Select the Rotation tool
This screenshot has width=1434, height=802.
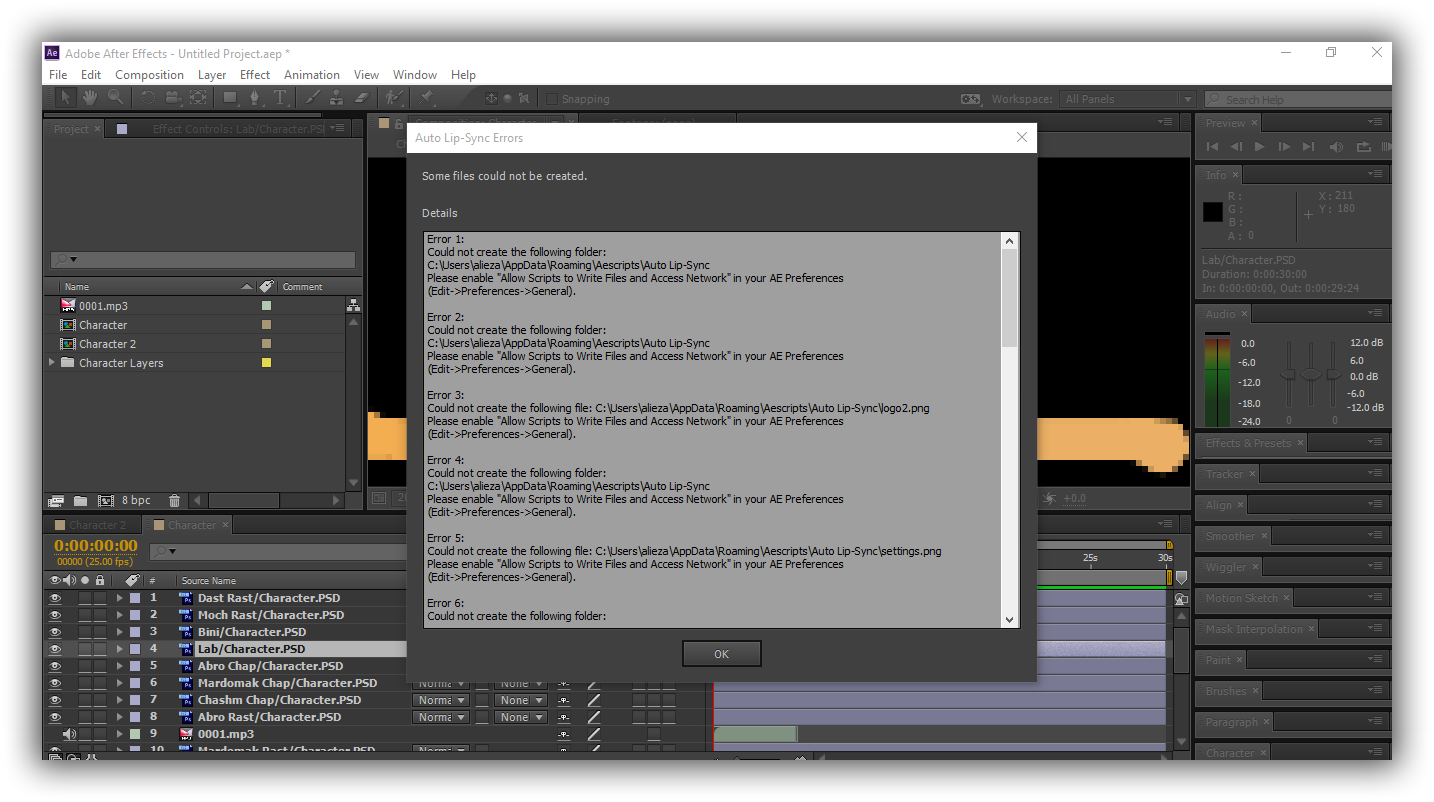(x=147, y=97)
